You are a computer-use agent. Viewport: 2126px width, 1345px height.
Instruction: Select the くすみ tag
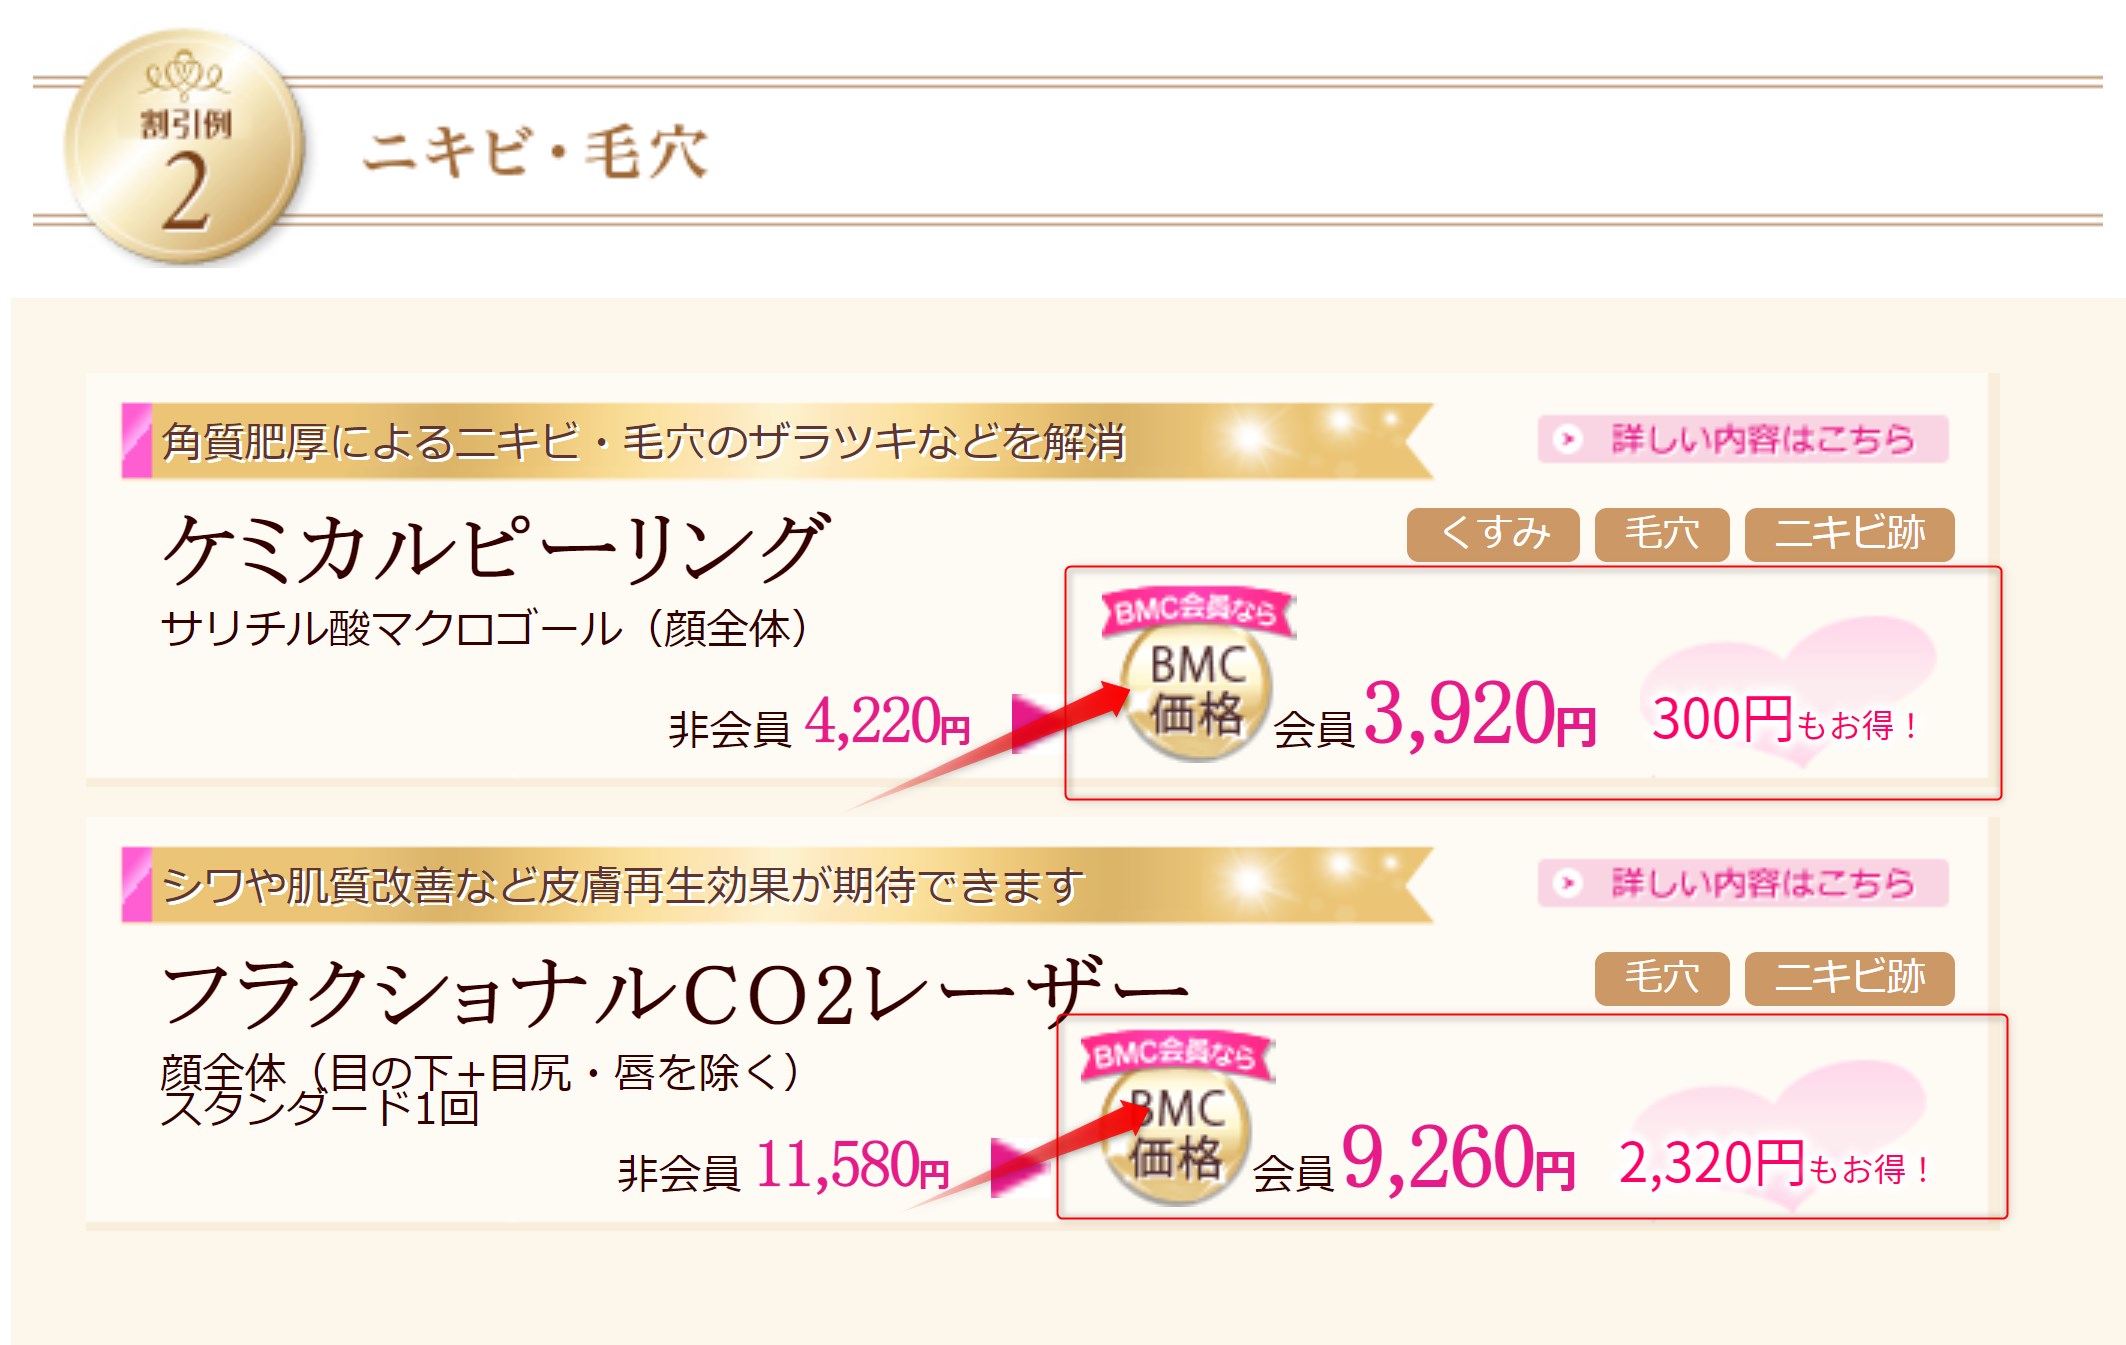pyautogui.click(x=1493, y=534)
